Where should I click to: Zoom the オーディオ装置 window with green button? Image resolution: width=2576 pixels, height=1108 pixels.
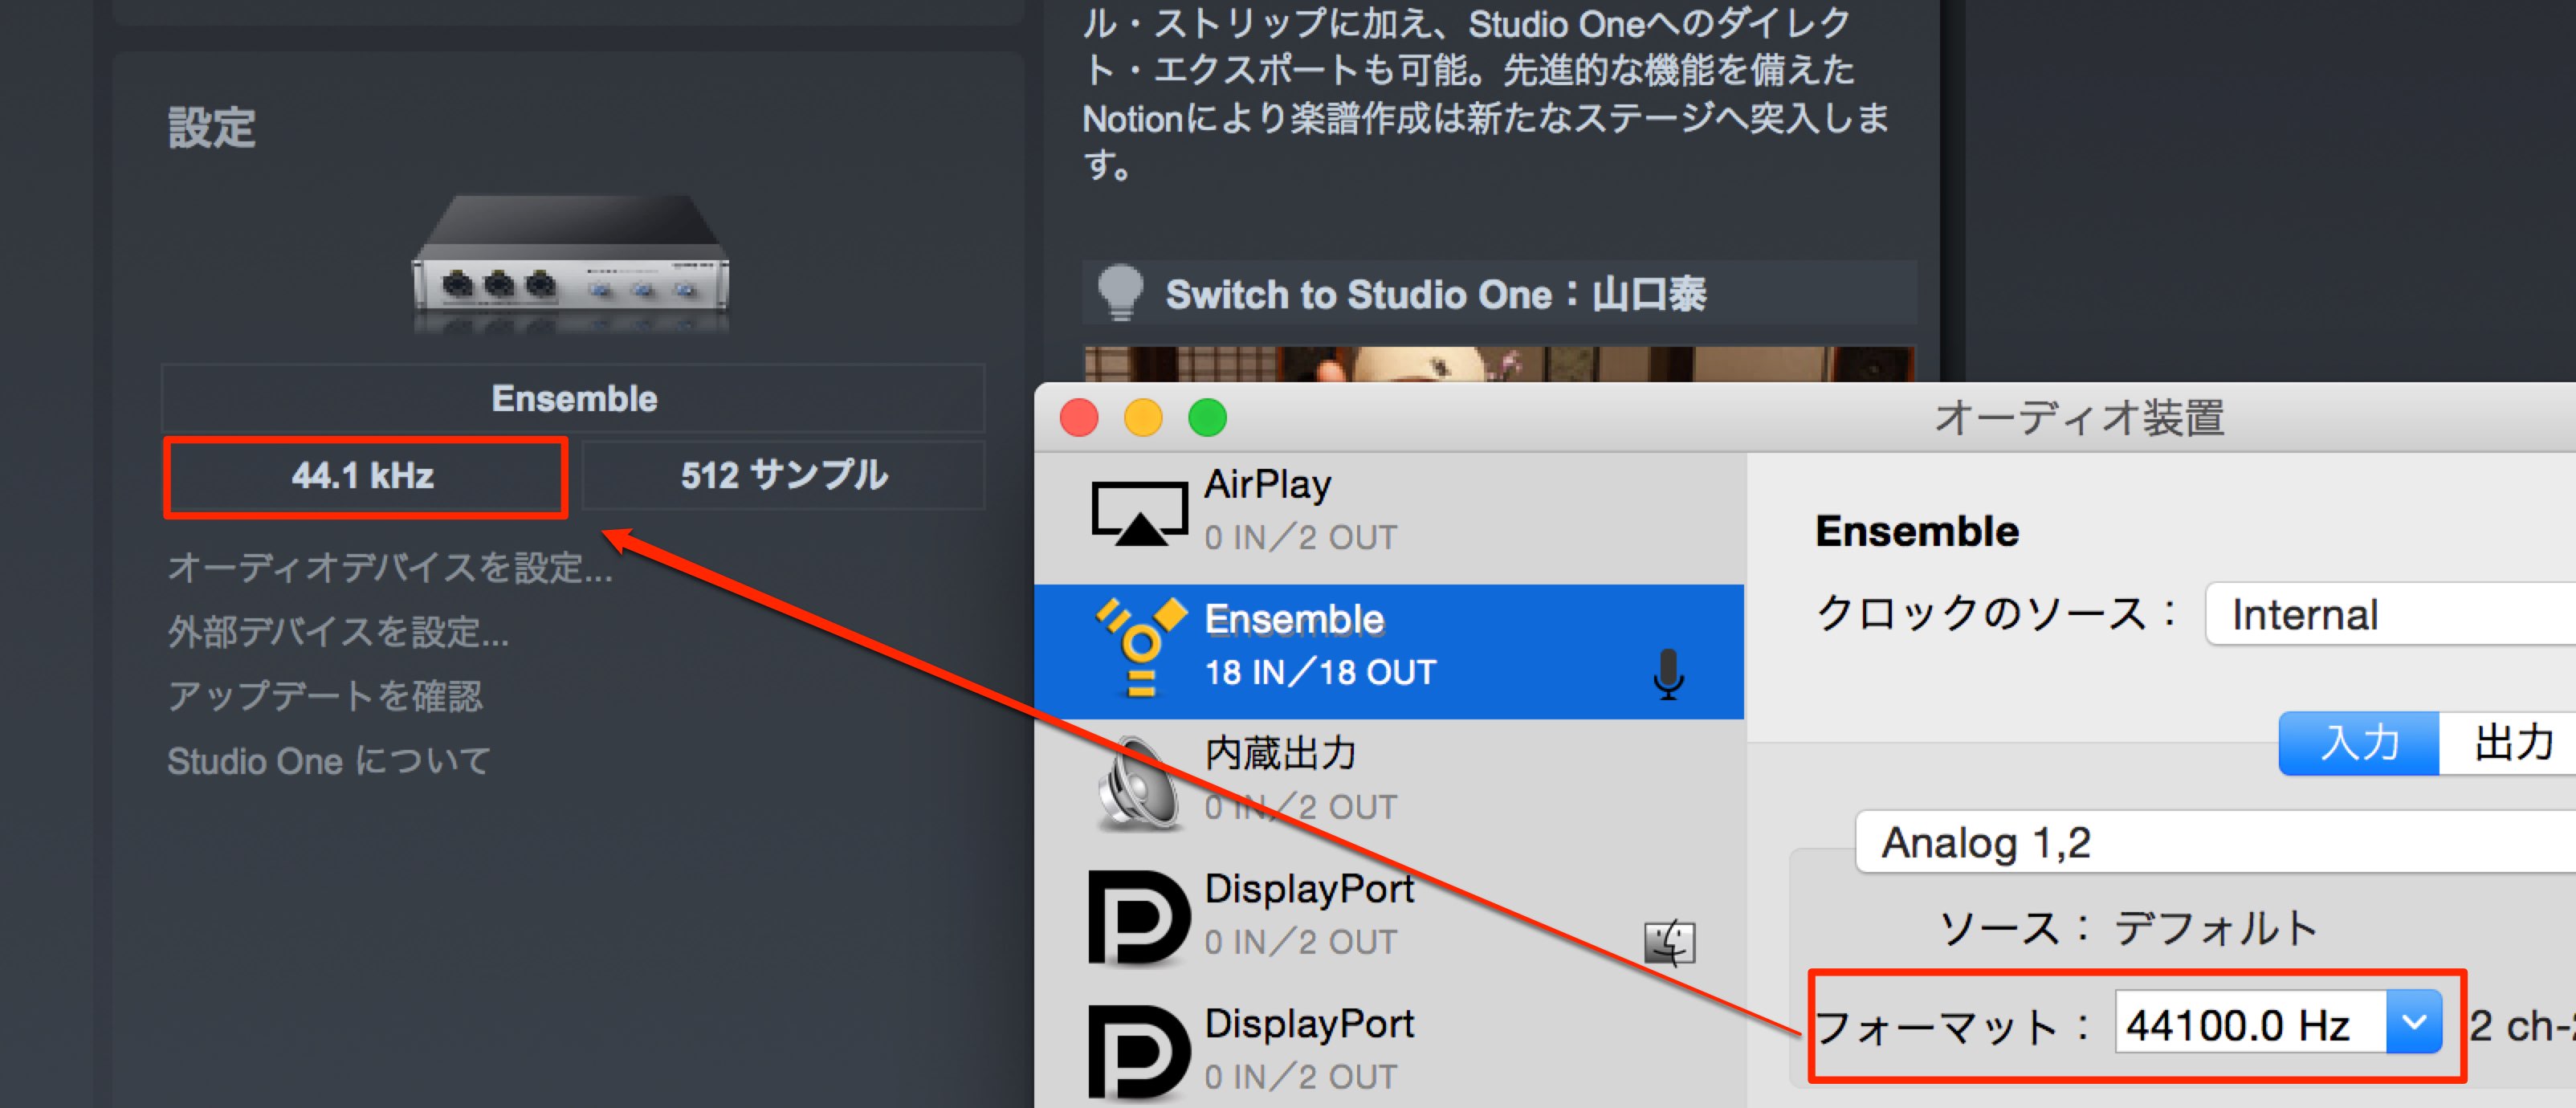[x=1207, y=418]
